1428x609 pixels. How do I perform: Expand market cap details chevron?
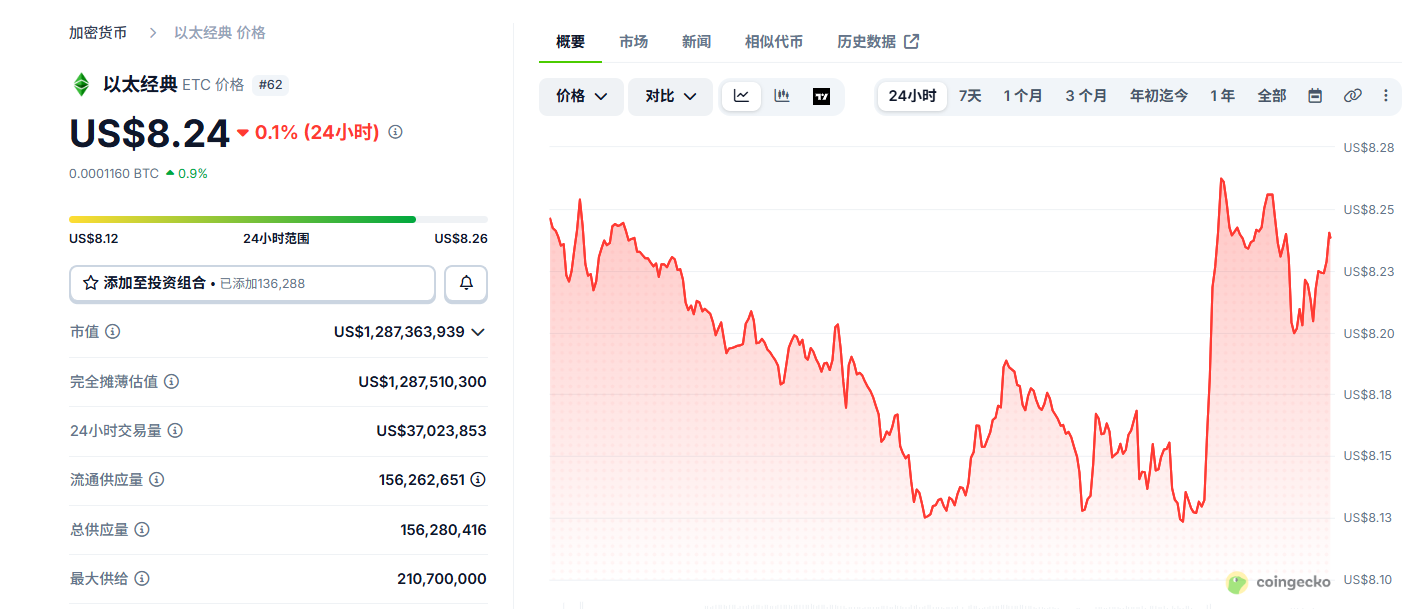pos(478,332)
